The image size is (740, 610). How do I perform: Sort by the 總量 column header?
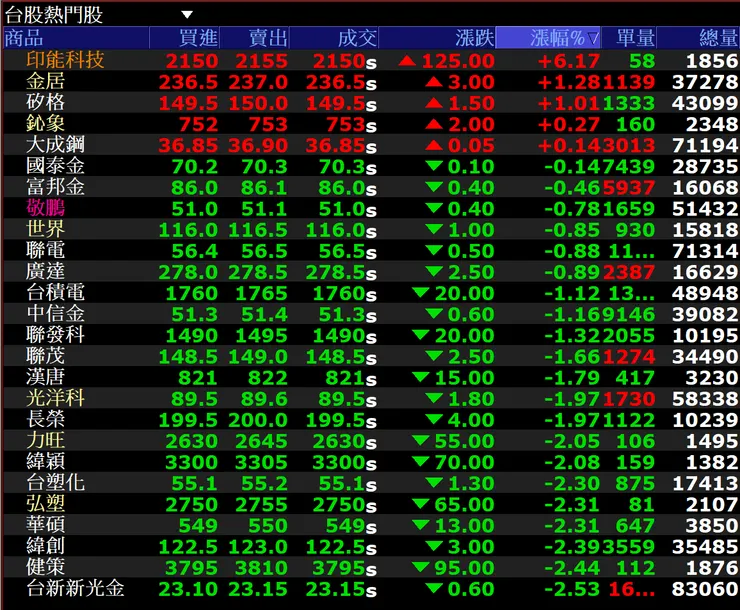point(698,38)
